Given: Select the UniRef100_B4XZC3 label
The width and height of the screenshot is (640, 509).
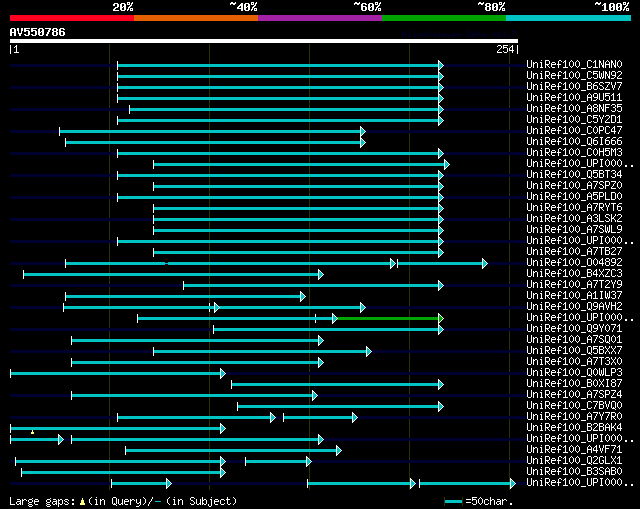Looking at the screenshot, I should tap(574, 274).
